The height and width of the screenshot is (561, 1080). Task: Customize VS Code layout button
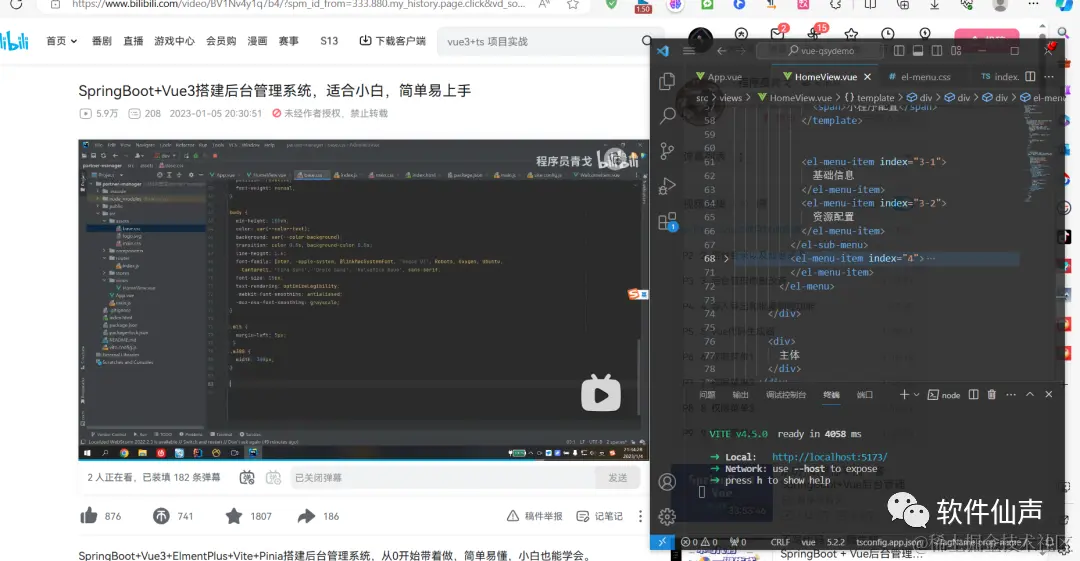(x=956, y=50)
